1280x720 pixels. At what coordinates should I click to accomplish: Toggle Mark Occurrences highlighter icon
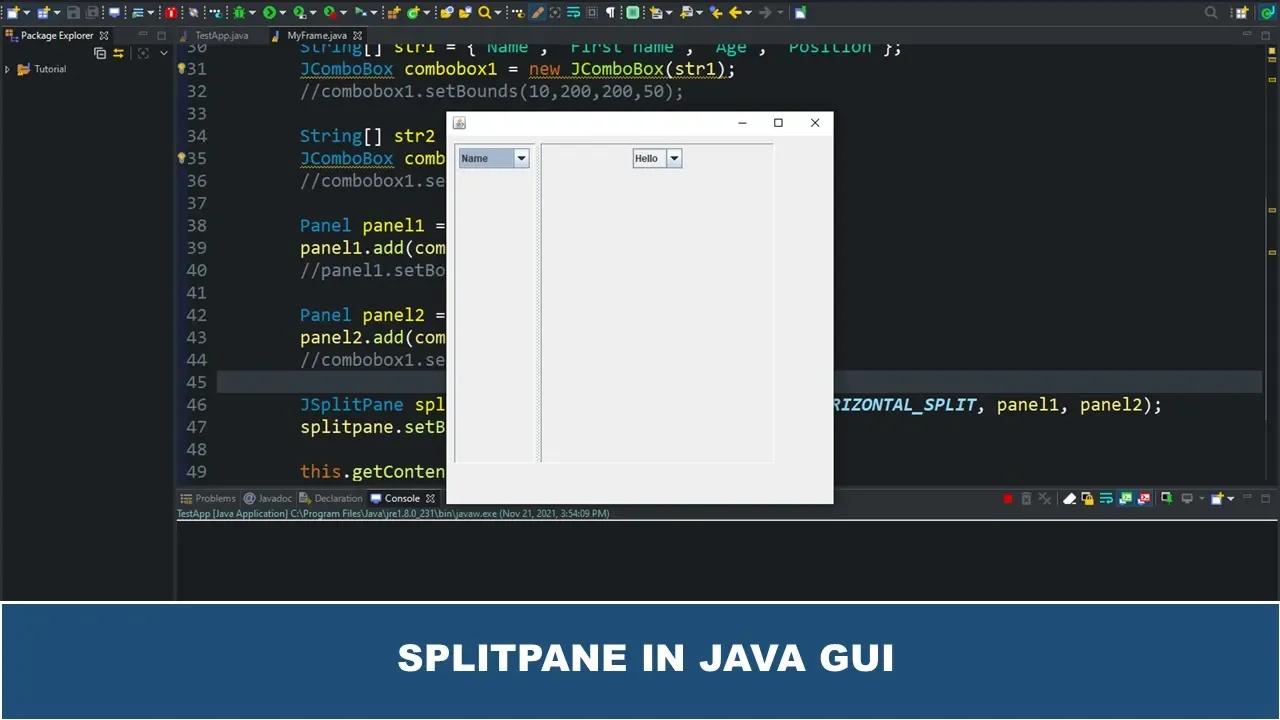[538, 13]
